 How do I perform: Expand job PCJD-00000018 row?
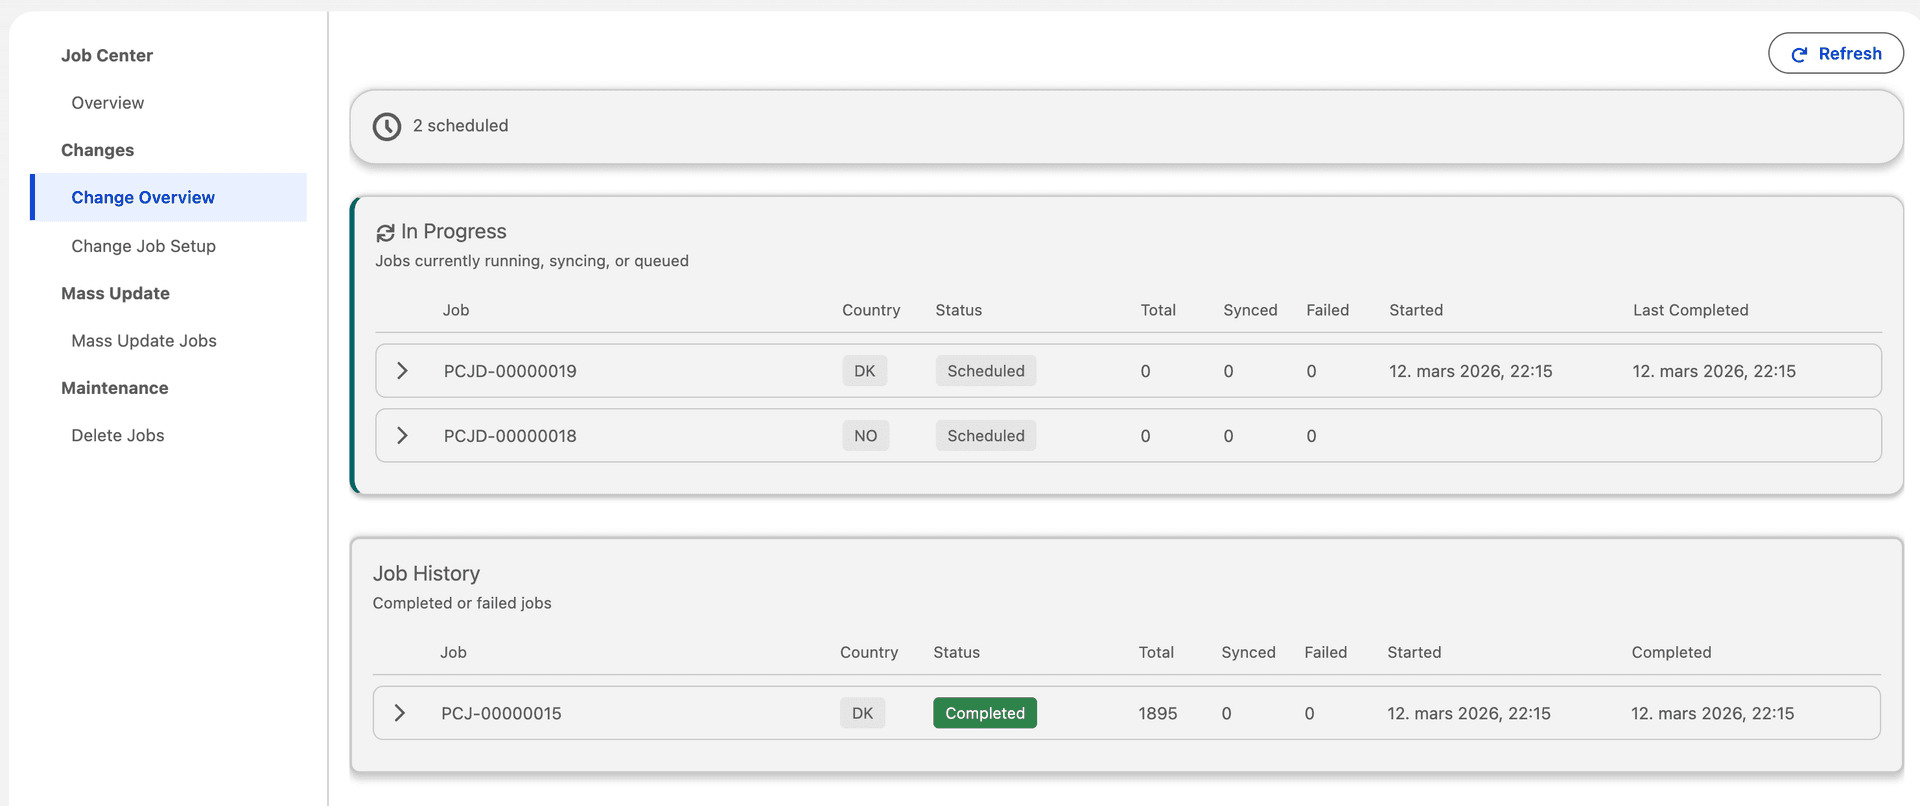point(402,436)
